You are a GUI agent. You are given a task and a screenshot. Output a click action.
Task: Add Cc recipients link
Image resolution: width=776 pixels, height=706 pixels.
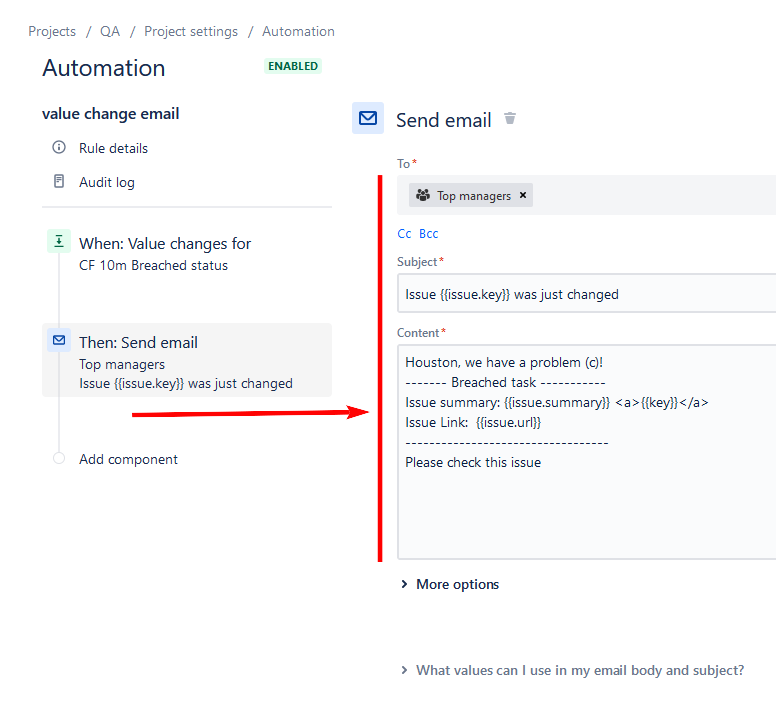click(x=404, y=234)
